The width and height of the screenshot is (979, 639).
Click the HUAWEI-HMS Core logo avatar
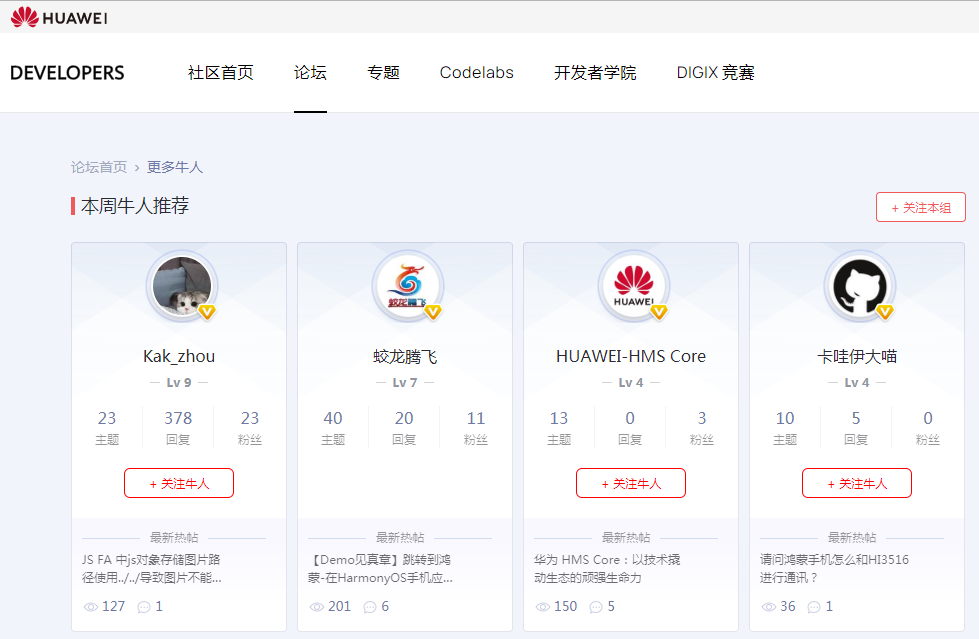(x=633, y=286)
